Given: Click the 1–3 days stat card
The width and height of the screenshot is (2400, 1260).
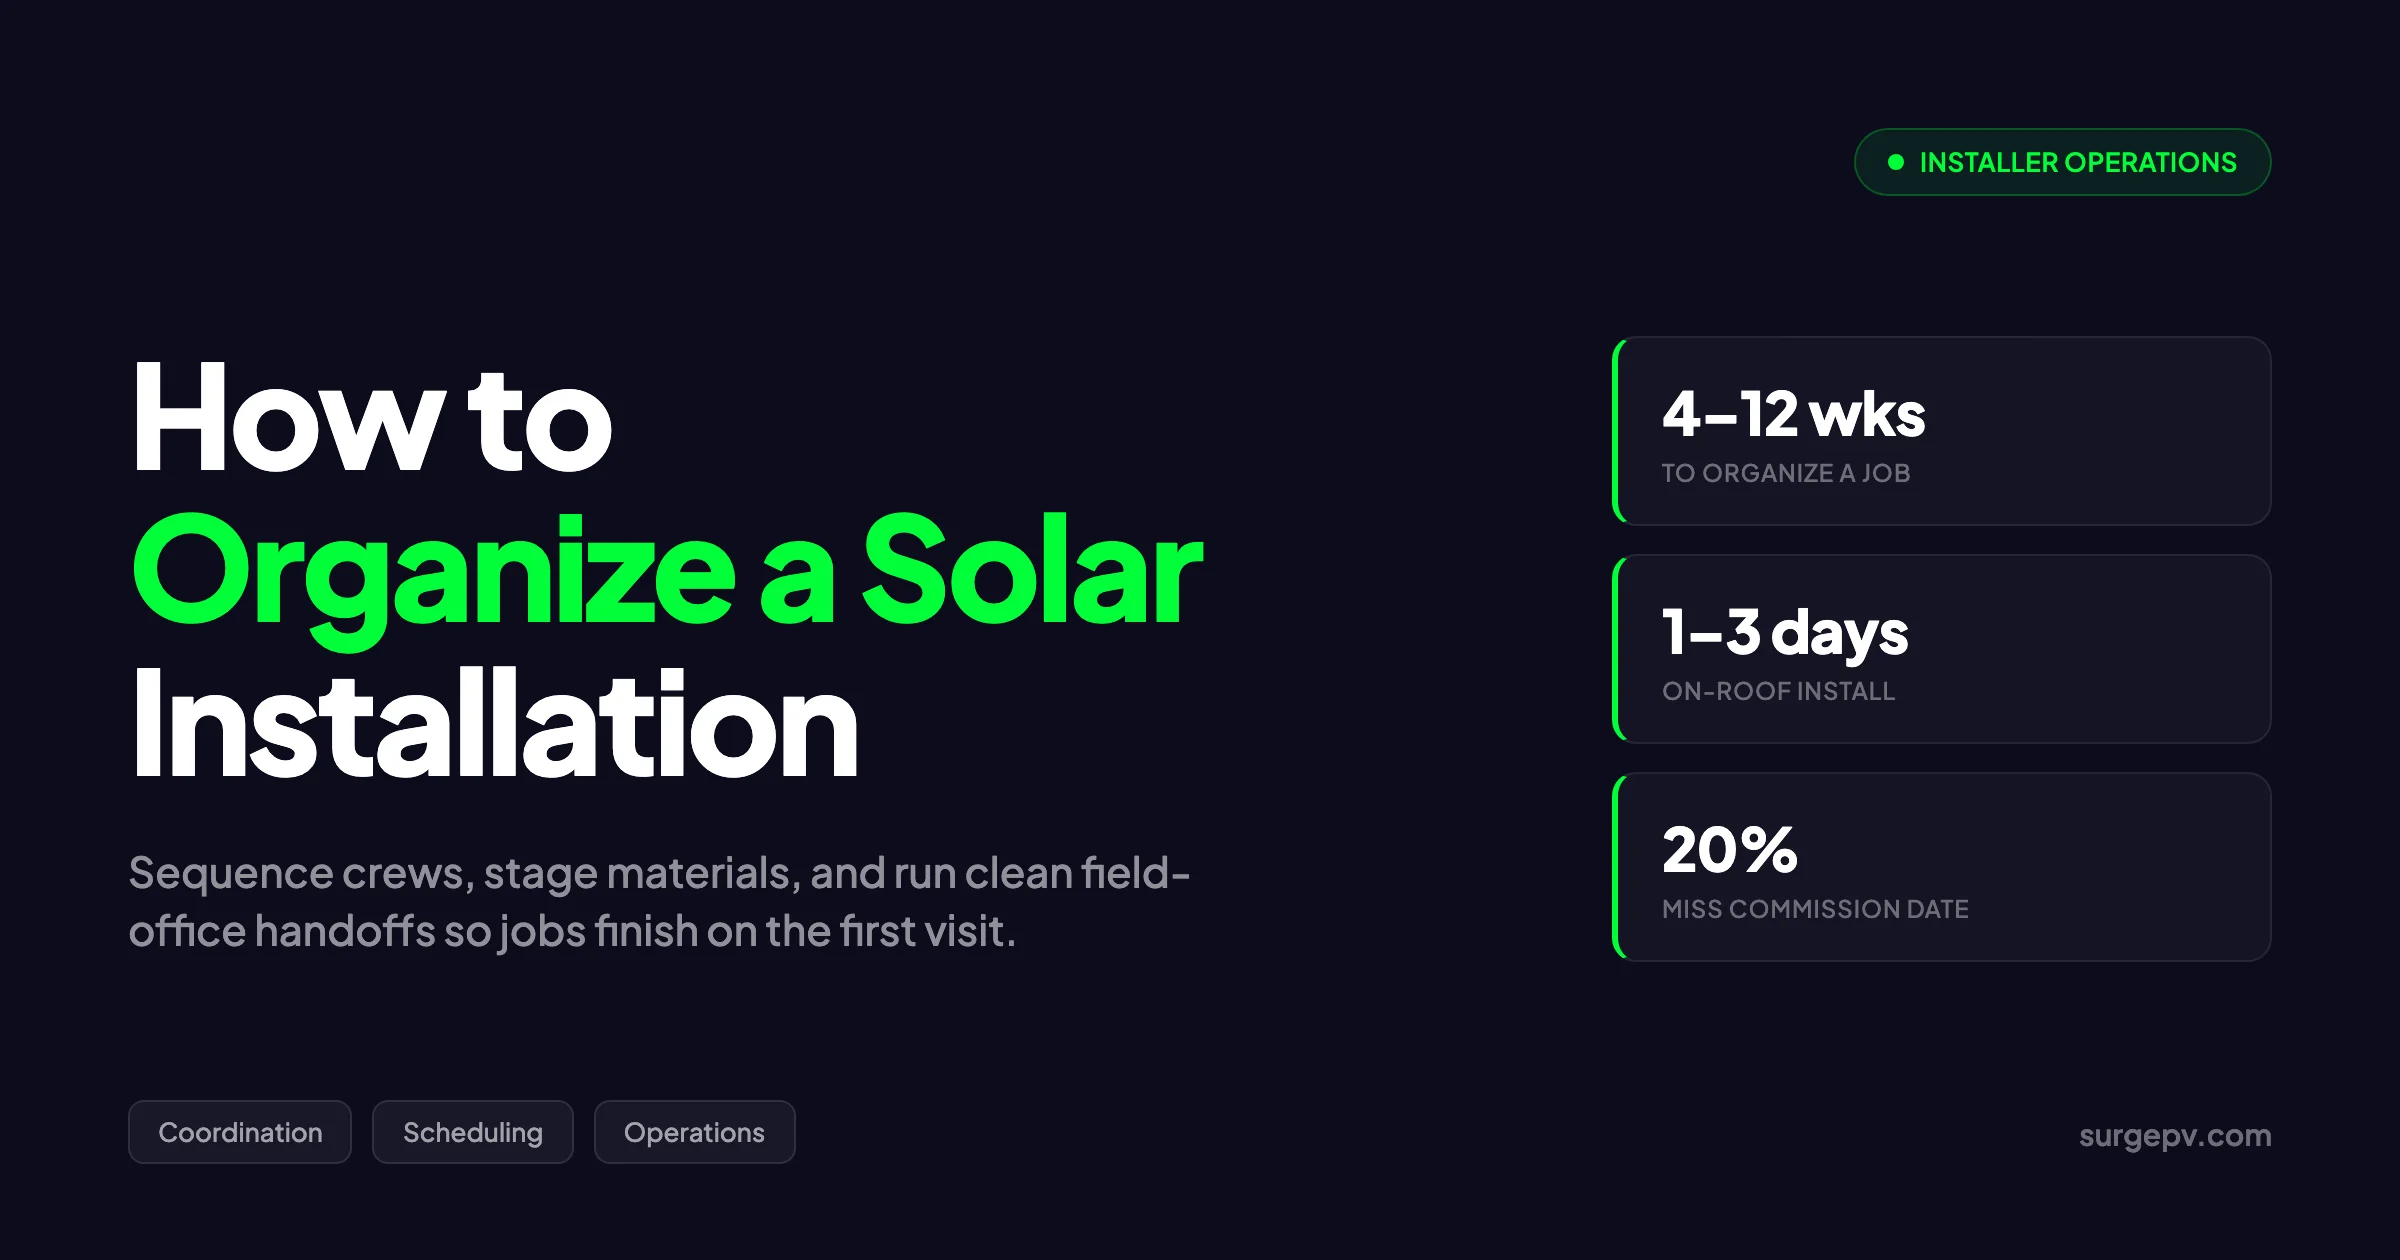Looking at the screenshot, I should pos(1942,649).
